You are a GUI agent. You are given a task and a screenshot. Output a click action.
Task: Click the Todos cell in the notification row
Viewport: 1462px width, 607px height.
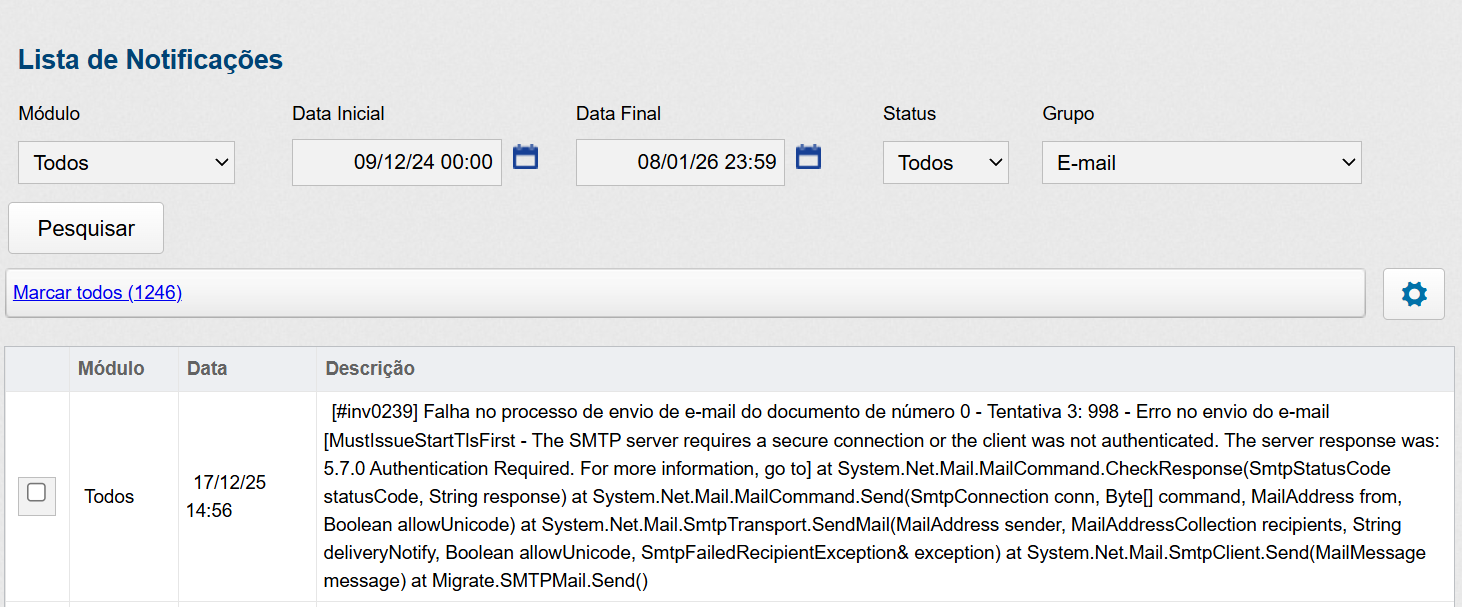point(109,496)
